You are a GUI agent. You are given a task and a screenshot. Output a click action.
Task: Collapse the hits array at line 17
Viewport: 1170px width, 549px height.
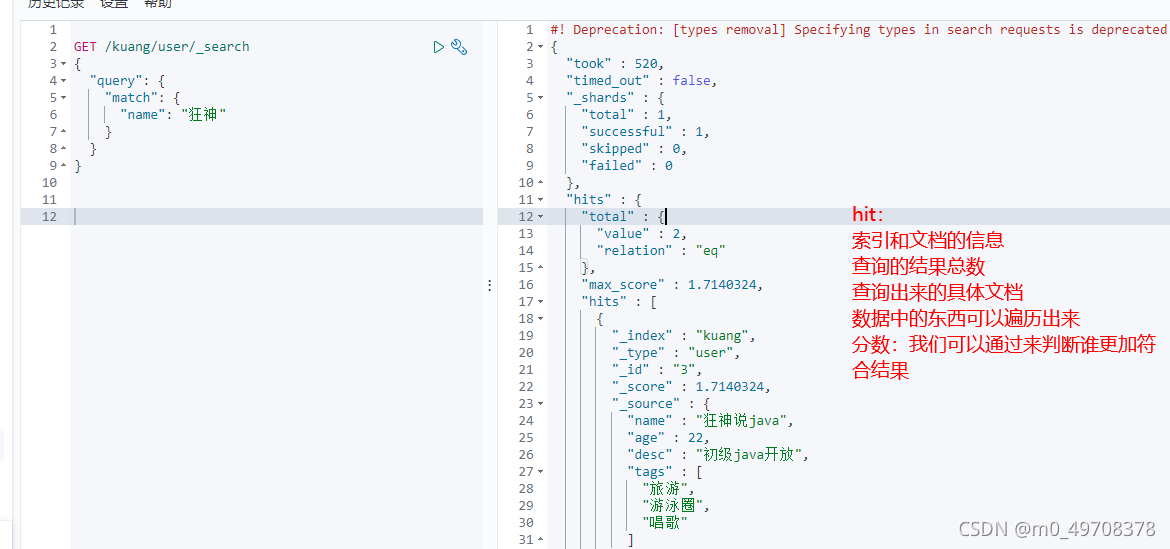(541, 303)
